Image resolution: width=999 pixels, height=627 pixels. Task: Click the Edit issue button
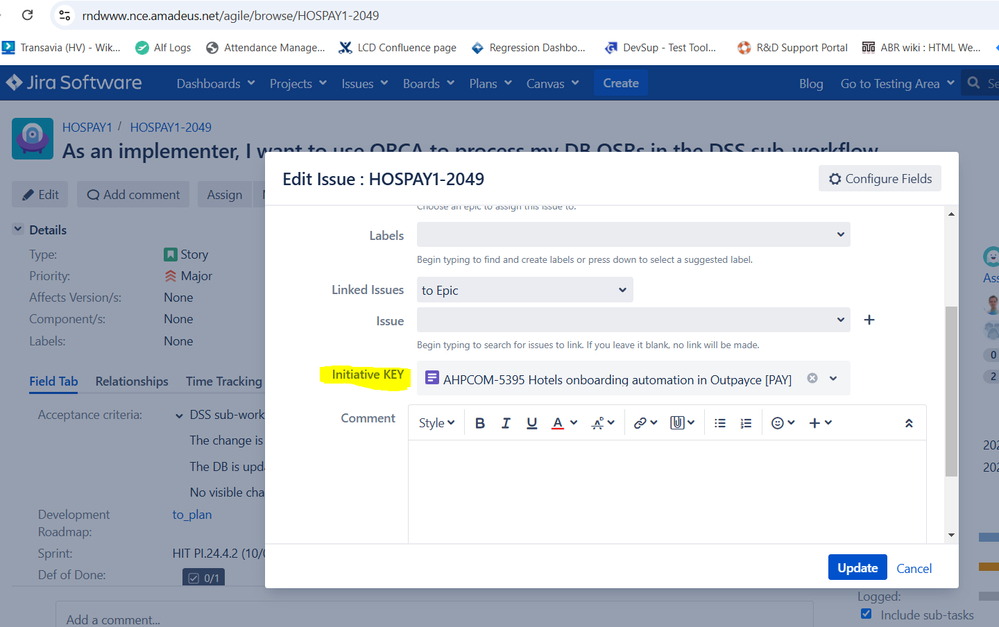(x=41, y=195)
